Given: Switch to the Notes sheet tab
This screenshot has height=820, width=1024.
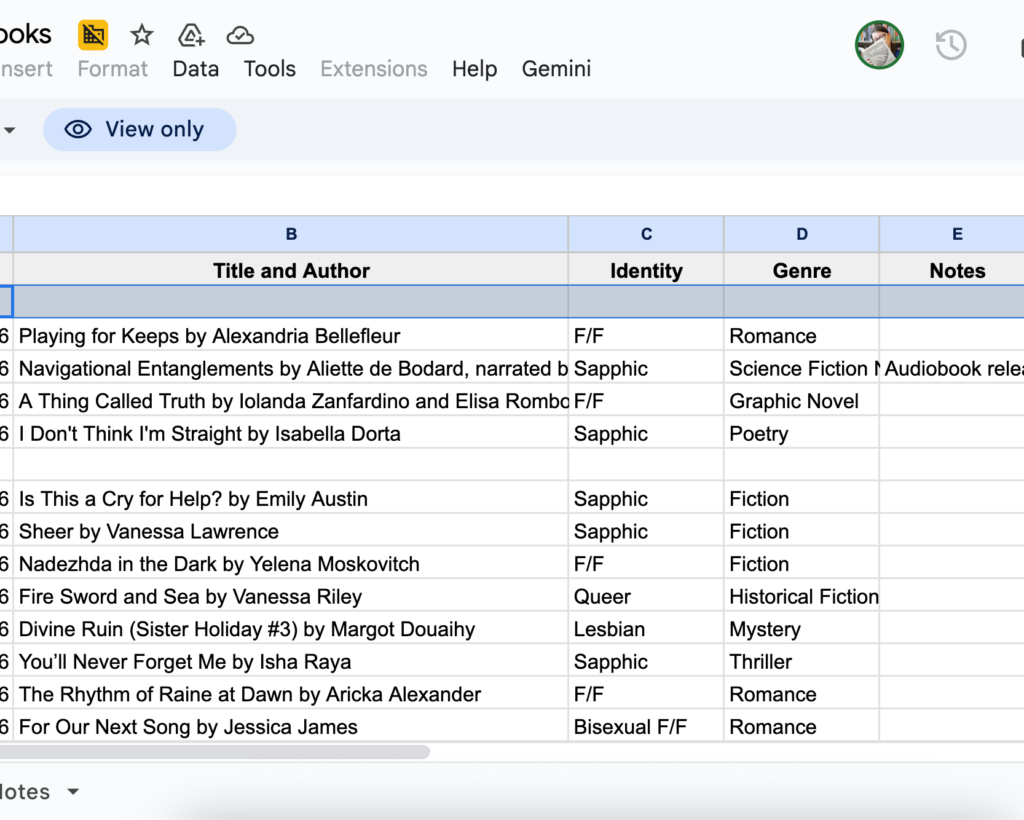Looking at the screenshot, I should [x=25, y=791].
